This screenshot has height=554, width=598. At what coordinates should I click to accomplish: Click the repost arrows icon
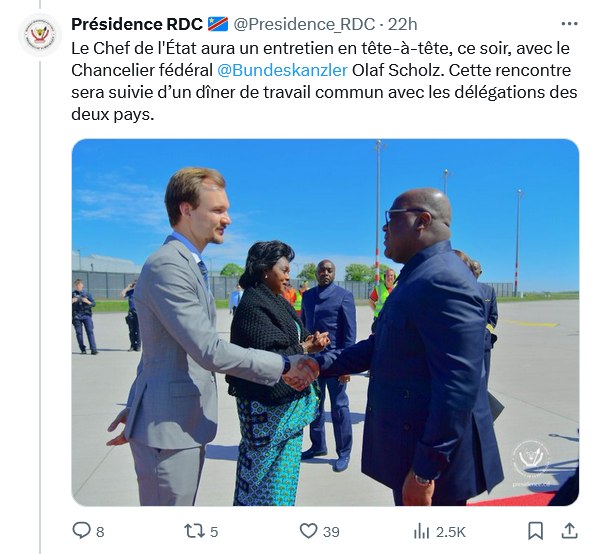point(195,531)
